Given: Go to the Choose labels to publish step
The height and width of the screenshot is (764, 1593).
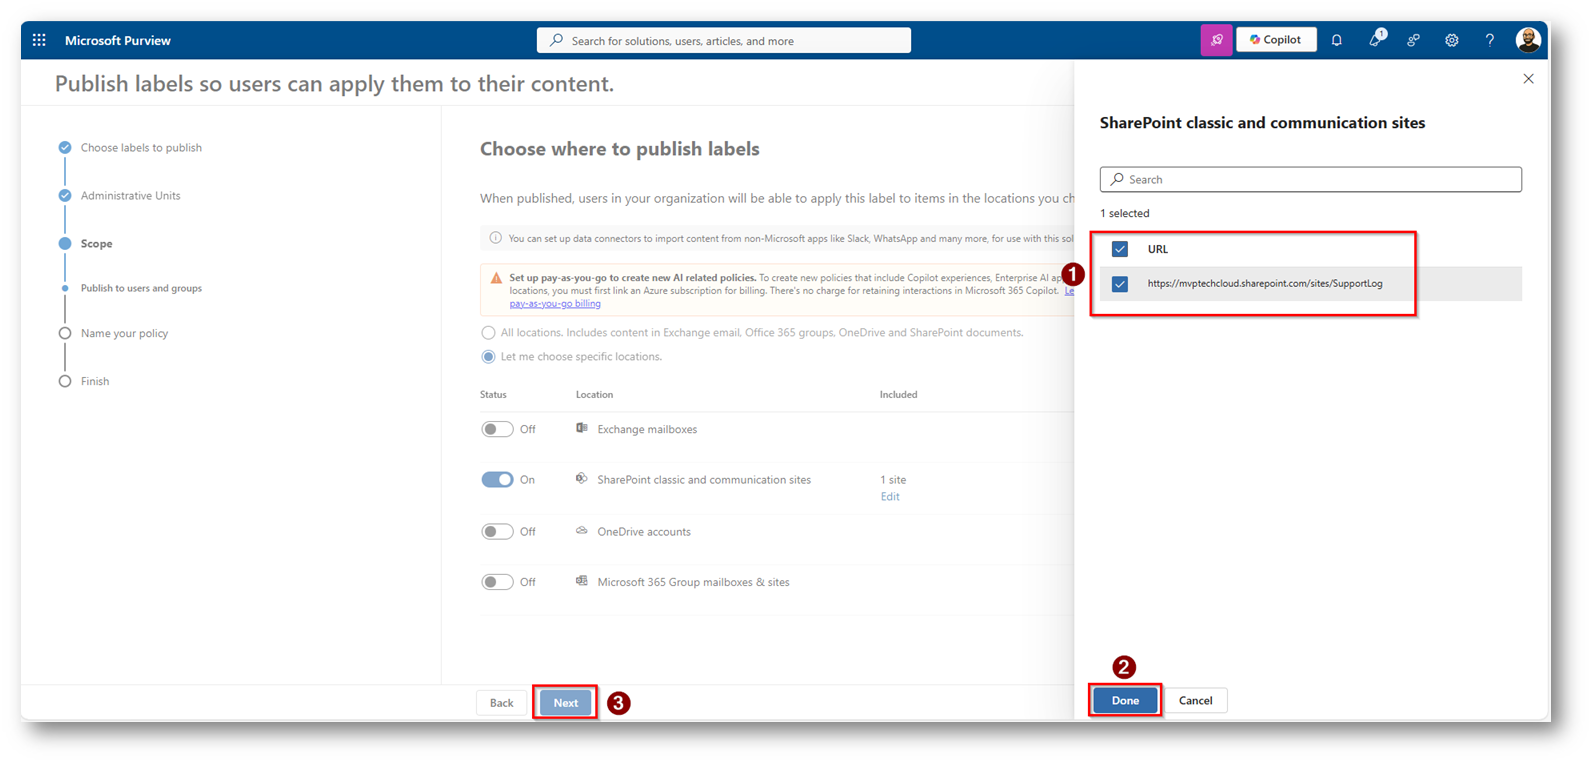Looking at the screenshot, I should click(x=141, y=148).
